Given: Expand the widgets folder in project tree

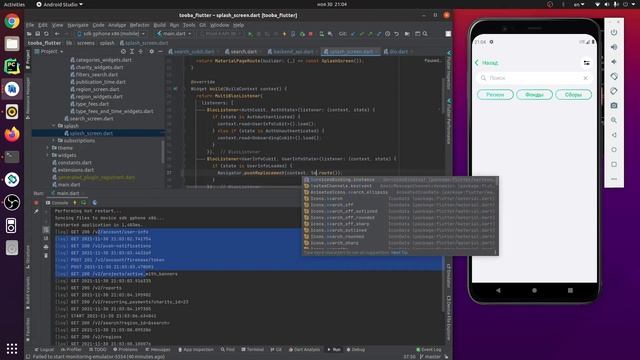Looking at the screenshot, I should click(48, 155).
